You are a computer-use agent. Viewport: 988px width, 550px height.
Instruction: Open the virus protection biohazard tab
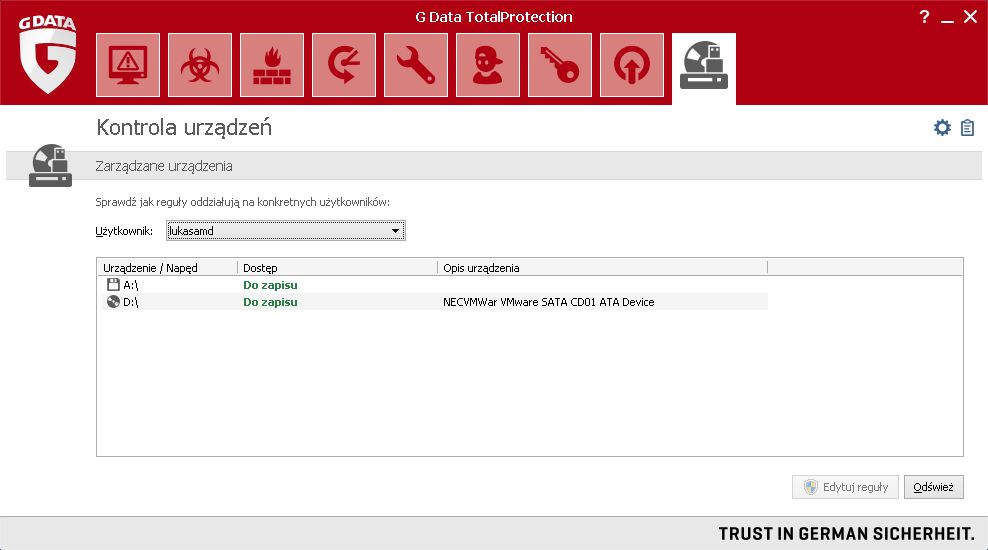click(200, 65)
